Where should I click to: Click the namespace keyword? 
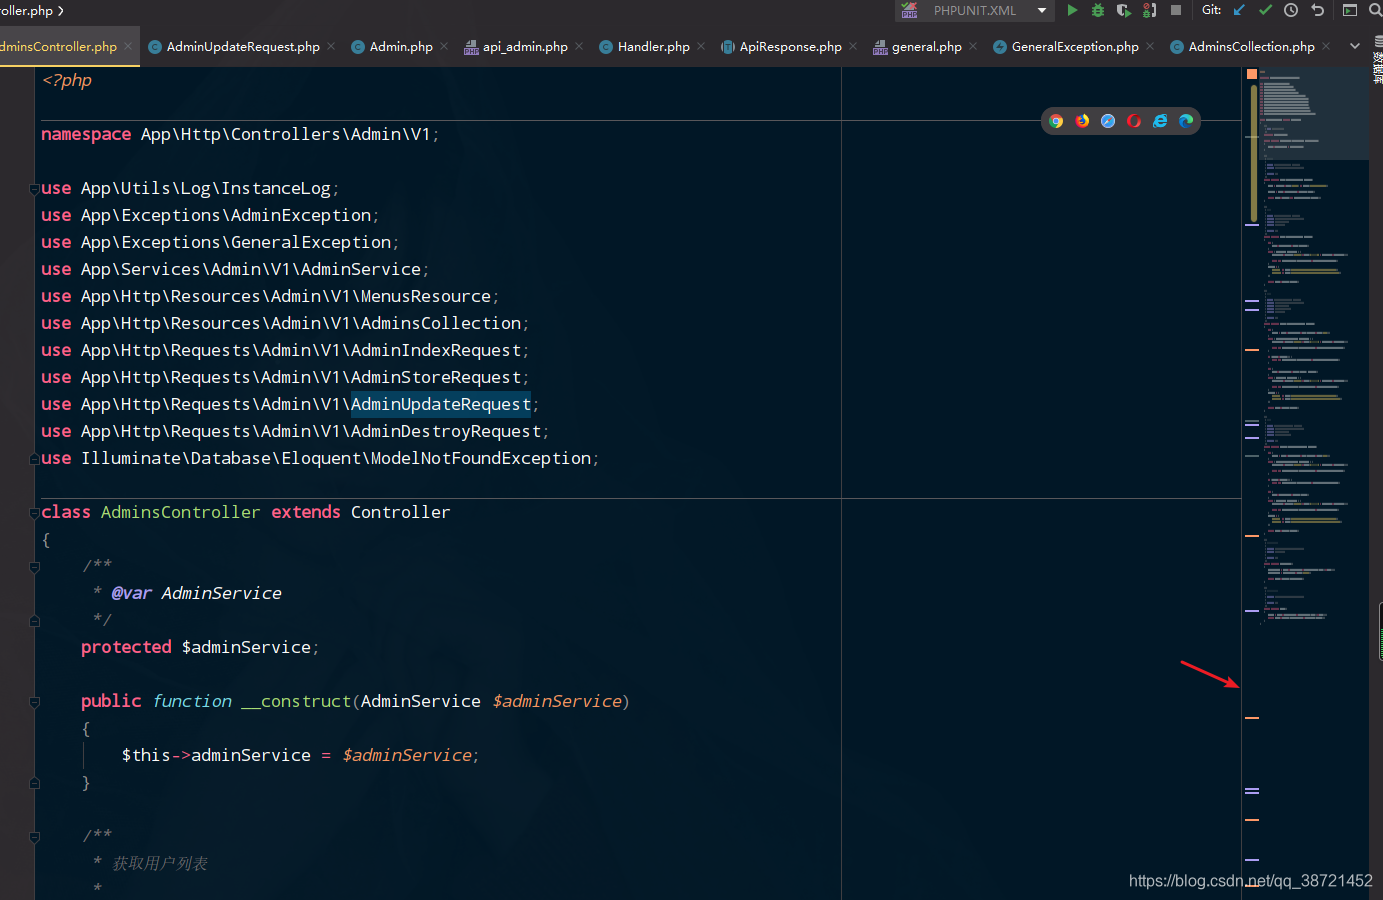(86, 134)
